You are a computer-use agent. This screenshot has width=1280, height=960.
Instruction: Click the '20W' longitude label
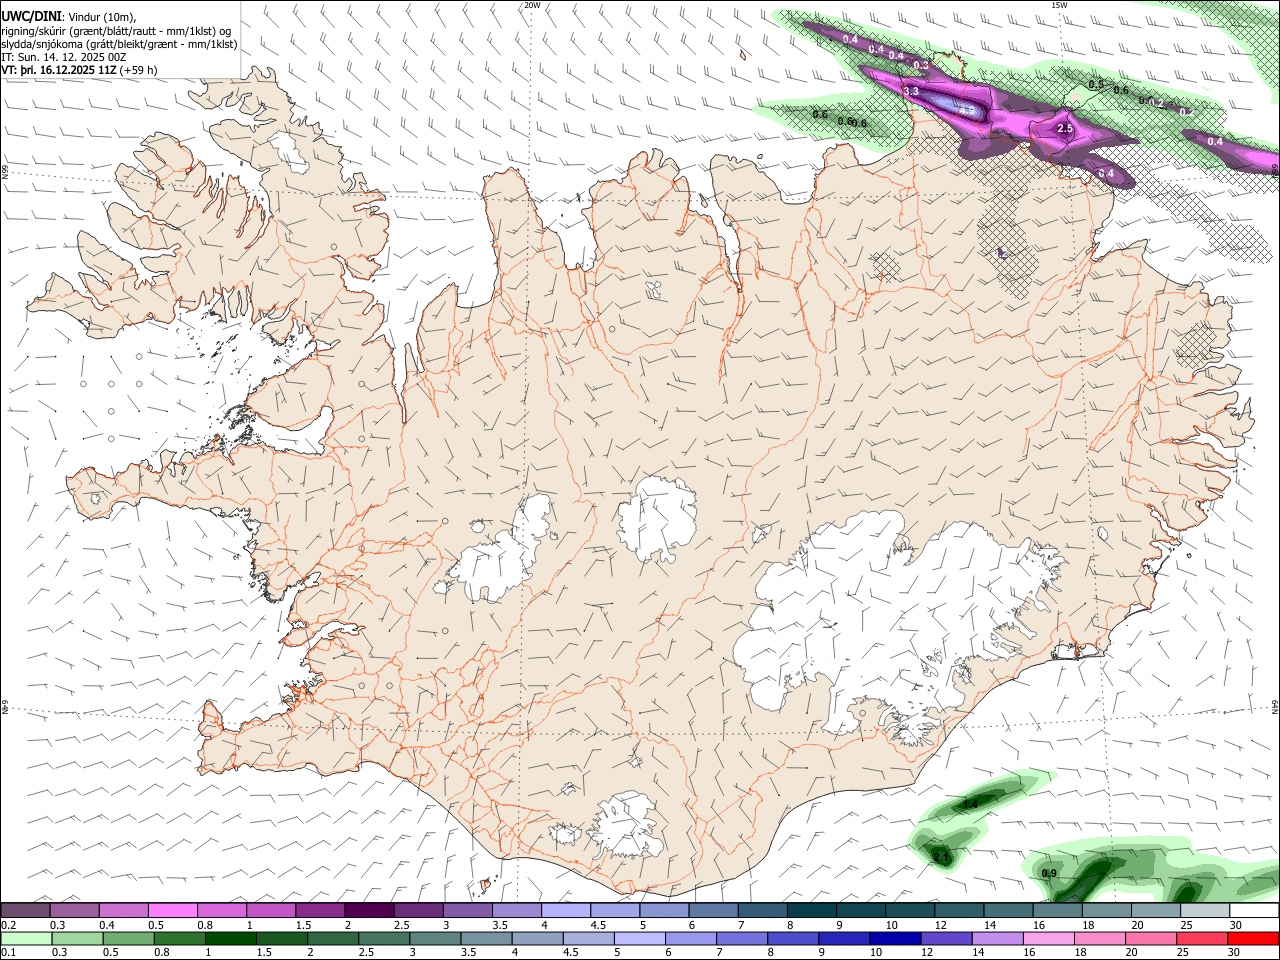pyautogui.click(x=532, y=5)
